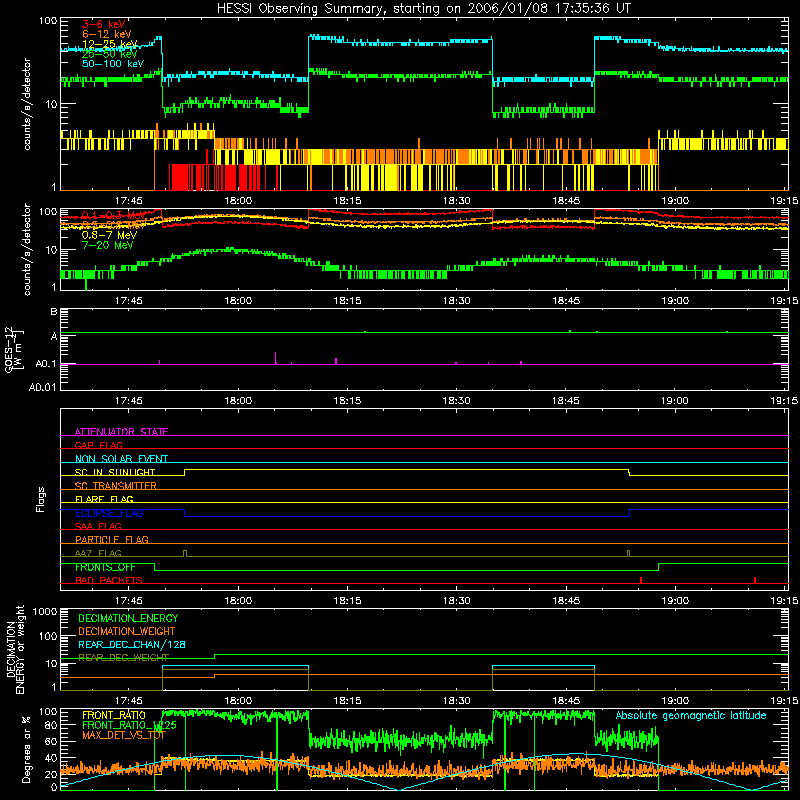Click the HESSI Observing Summary title
Screen dimensions: 800x800
coord(423,8)
